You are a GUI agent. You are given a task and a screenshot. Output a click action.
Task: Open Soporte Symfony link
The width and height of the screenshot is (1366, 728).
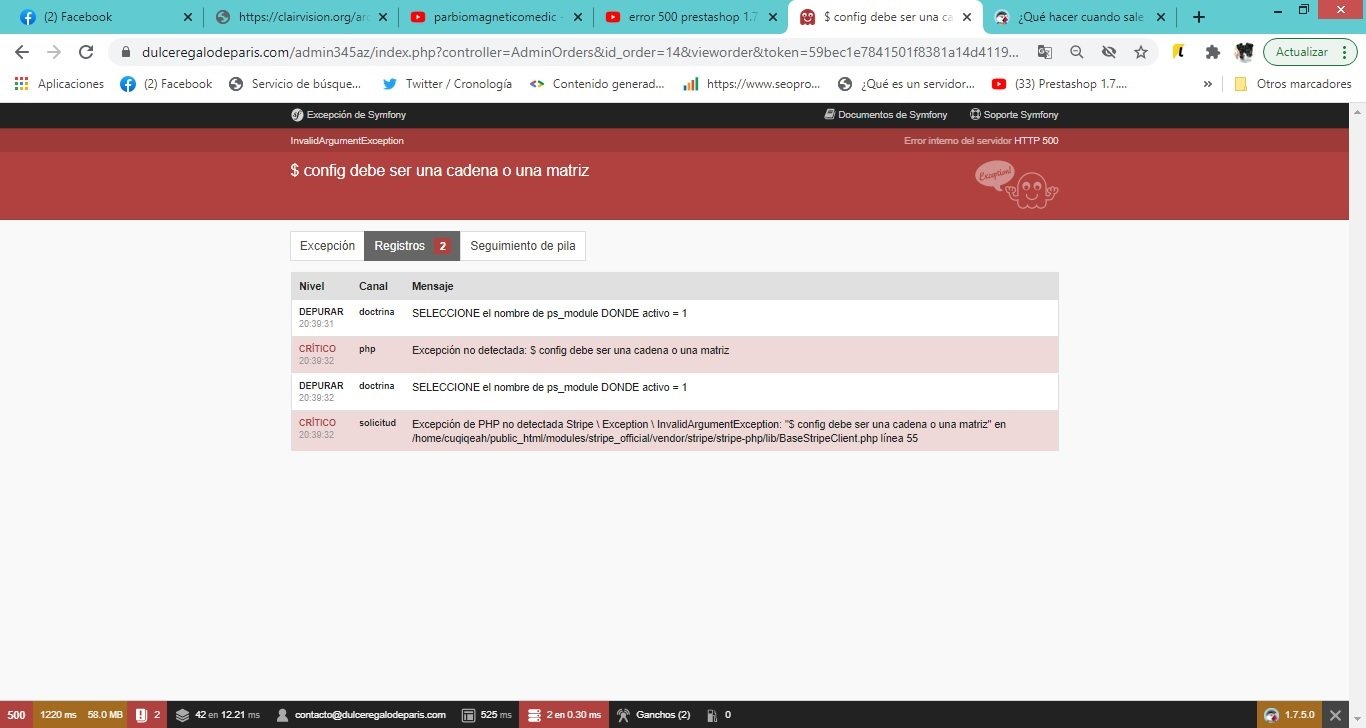pos(1014,115)
